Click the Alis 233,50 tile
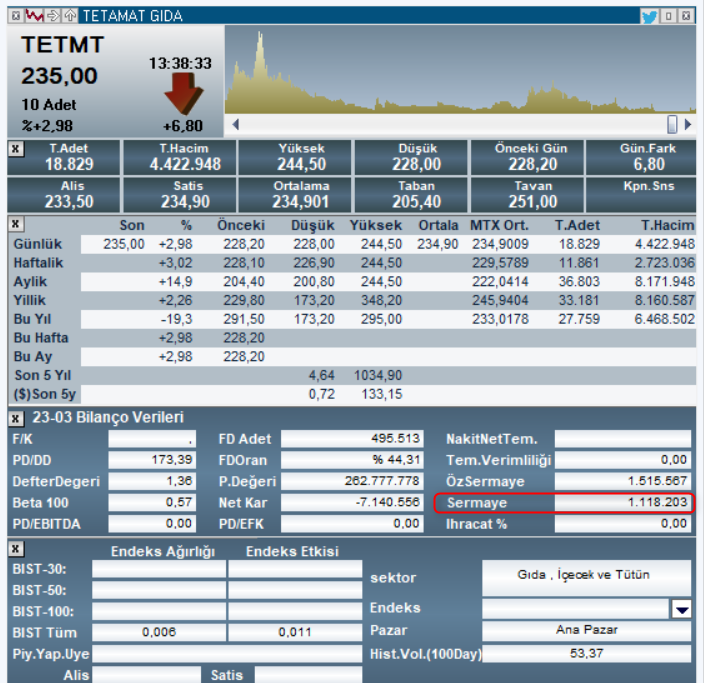This screenshot has width=704, height=683. coord(64,194)
